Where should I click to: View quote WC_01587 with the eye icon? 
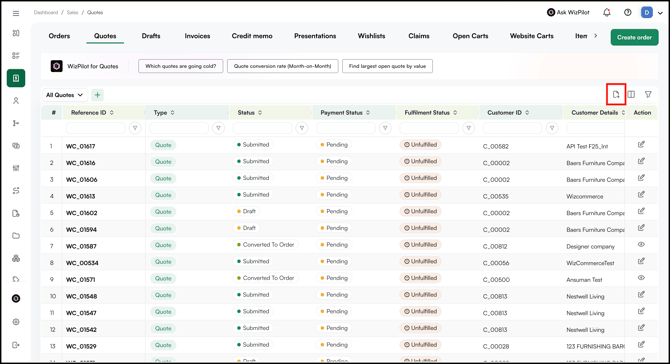[641, 244]
